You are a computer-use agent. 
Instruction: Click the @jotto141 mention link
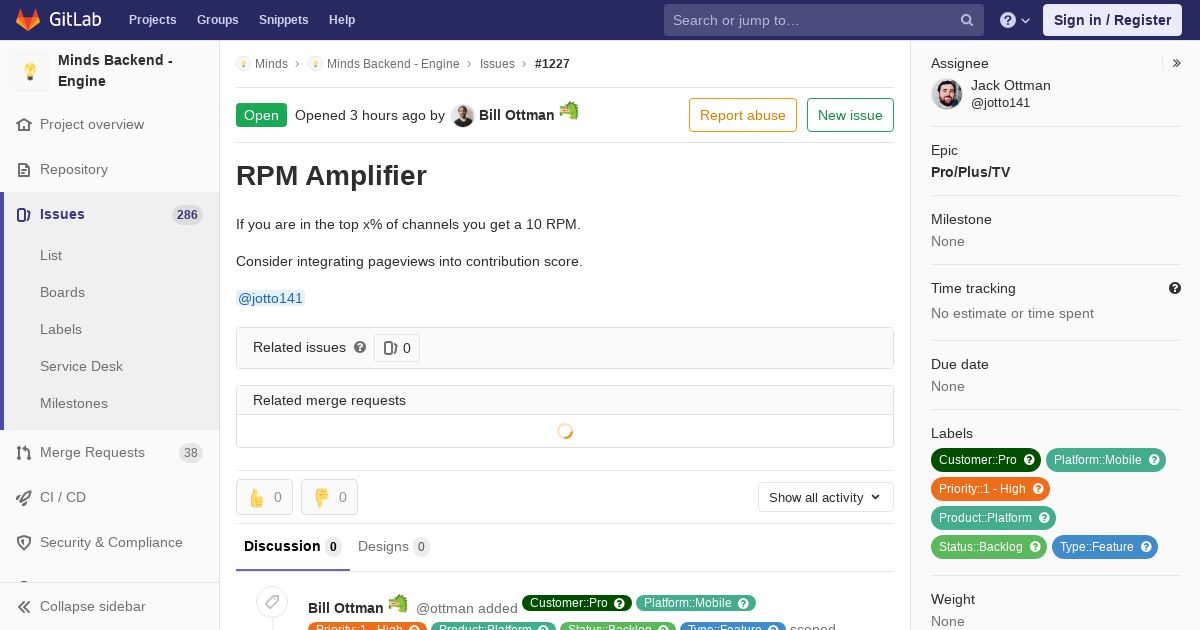tap(270, 298)
